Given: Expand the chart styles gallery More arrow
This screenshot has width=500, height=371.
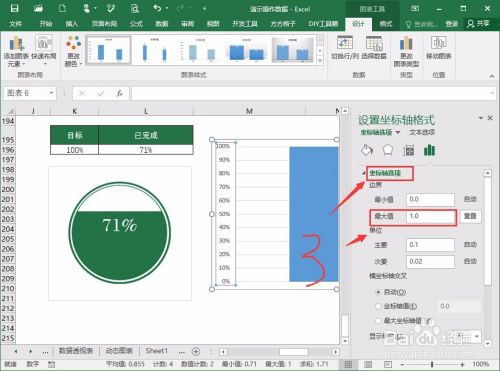Looking at the screenshot, I should pos(320,60).
